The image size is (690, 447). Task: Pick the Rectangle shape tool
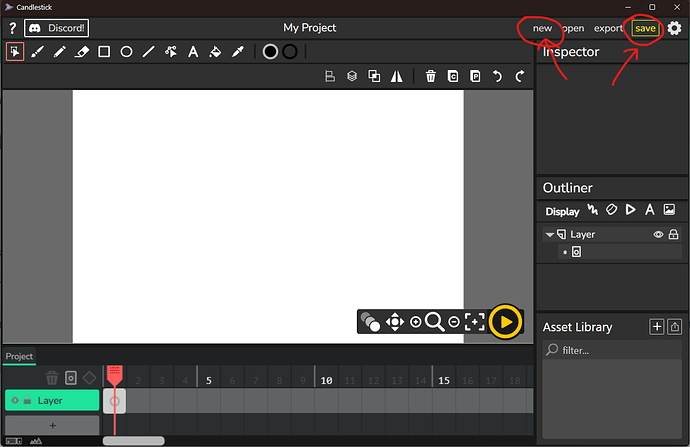pyautogui.click(x=104, y=52)
